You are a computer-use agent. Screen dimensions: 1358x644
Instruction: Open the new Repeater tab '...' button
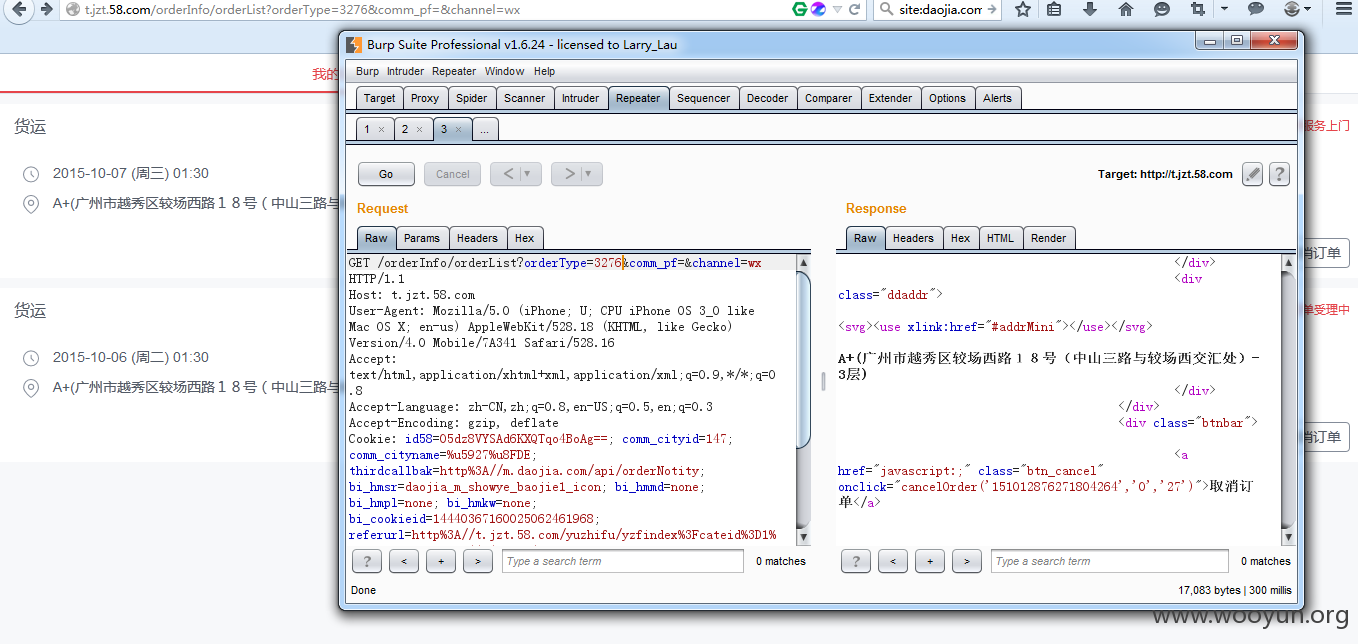point(484,129)
